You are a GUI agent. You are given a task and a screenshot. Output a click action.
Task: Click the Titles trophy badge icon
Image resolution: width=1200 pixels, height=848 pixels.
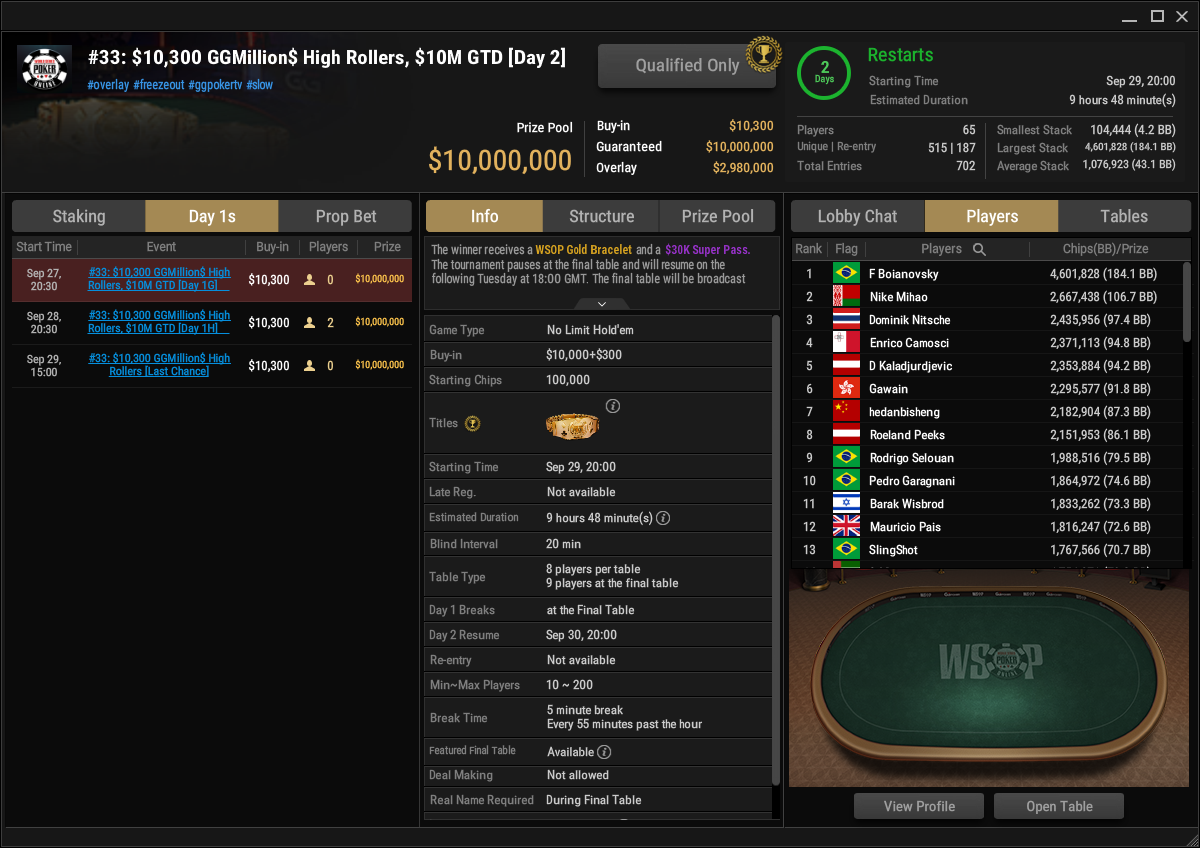click(x=473, y=424)
